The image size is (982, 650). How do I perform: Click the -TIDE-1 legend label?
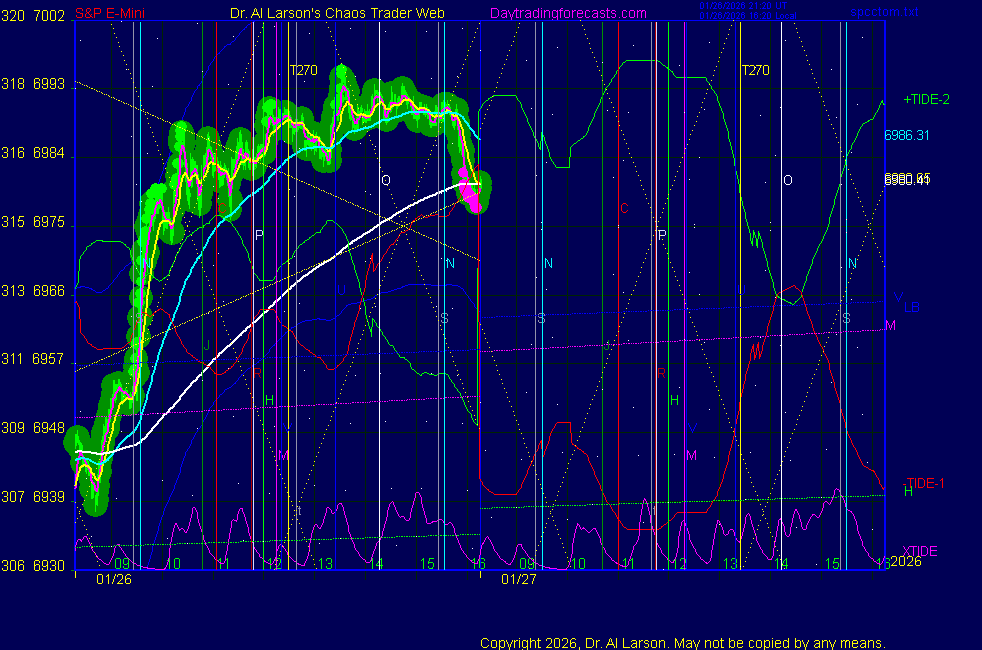(925, 483)
